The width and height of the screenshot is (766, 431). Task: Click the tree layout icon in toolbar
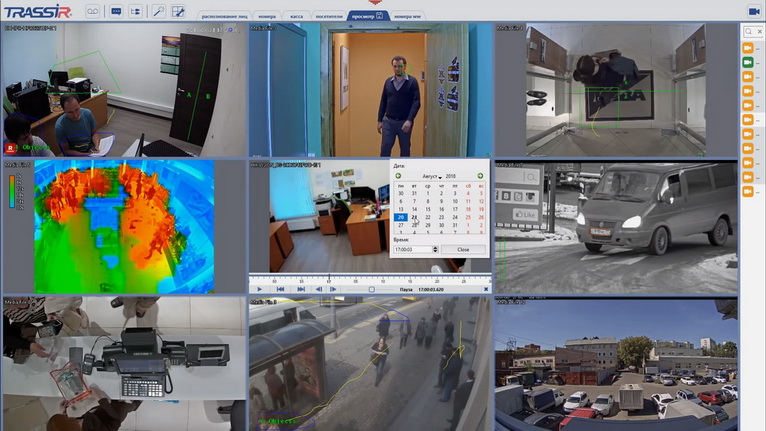(x=135, y=11)
